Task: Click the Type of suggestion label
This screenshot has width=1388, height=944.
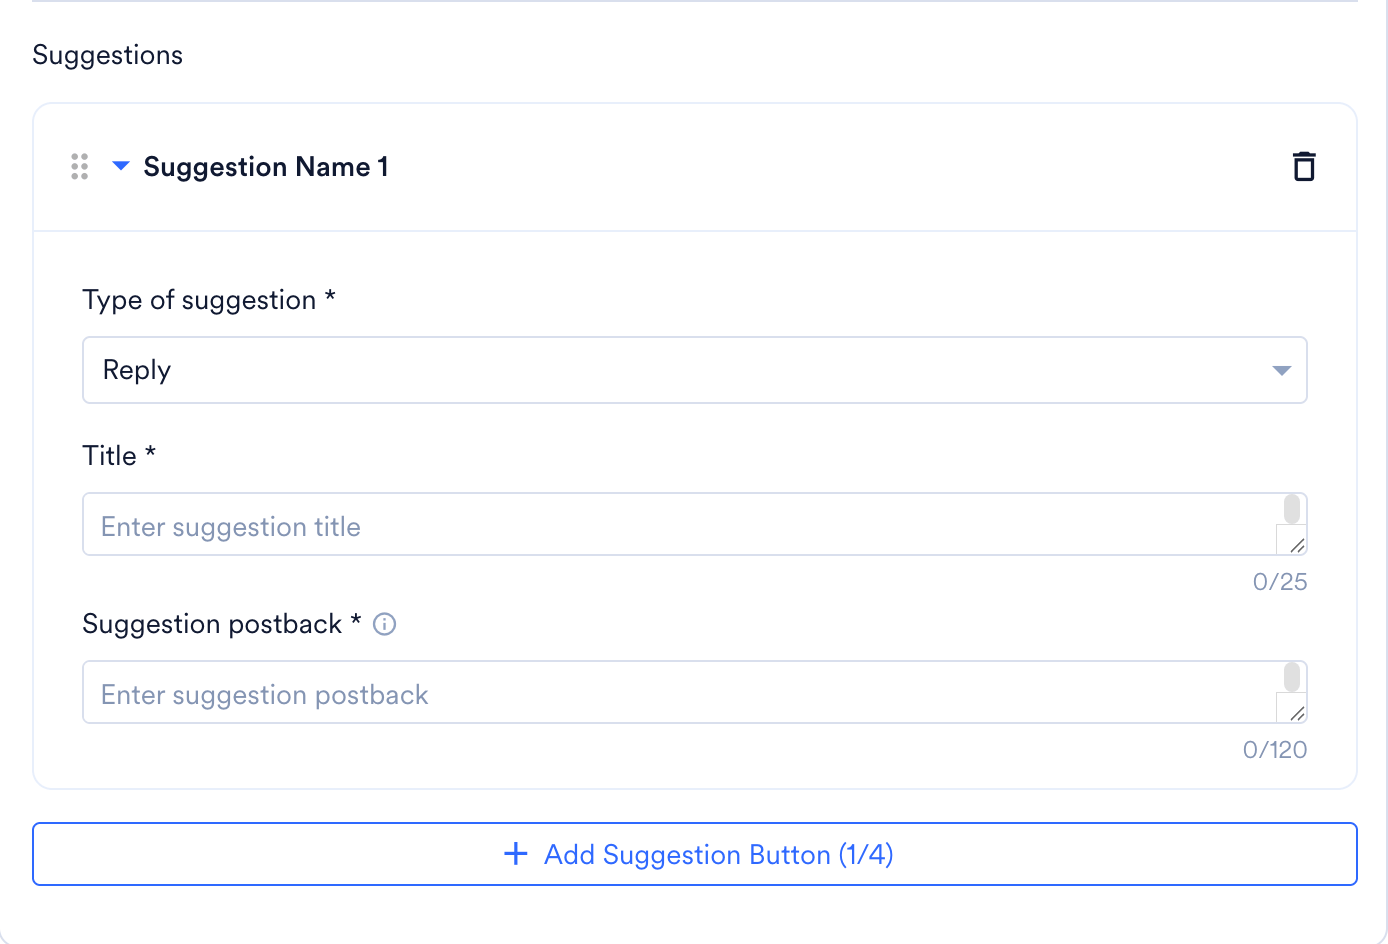Action: click(209, 300)
